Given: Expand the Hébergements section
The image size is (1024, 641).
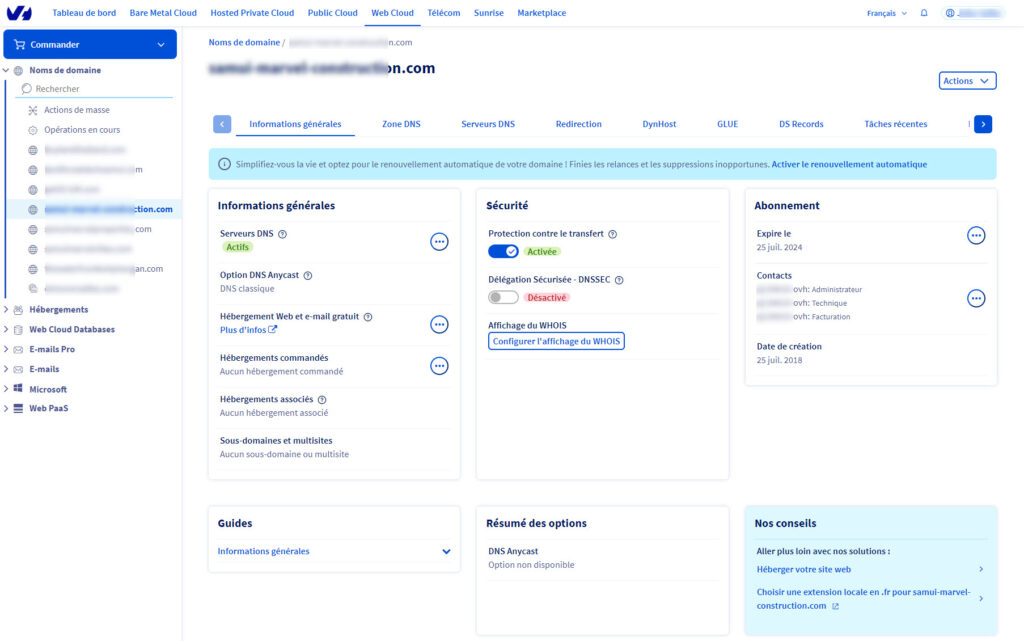Looking at the screenshot, I should (x=6, y=309).
